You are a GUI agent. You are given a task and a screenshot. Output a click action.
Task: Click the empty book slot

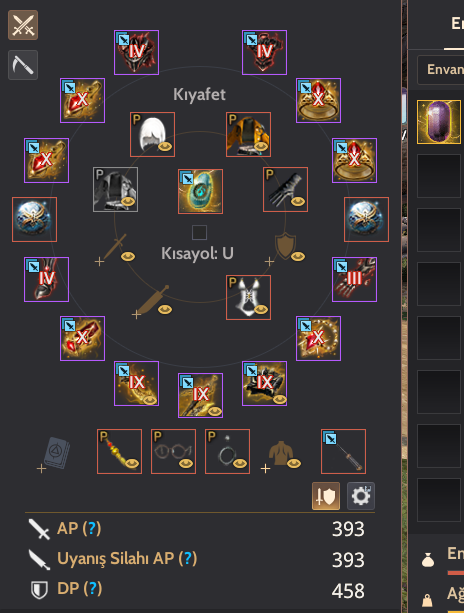(x=56, y=453)
